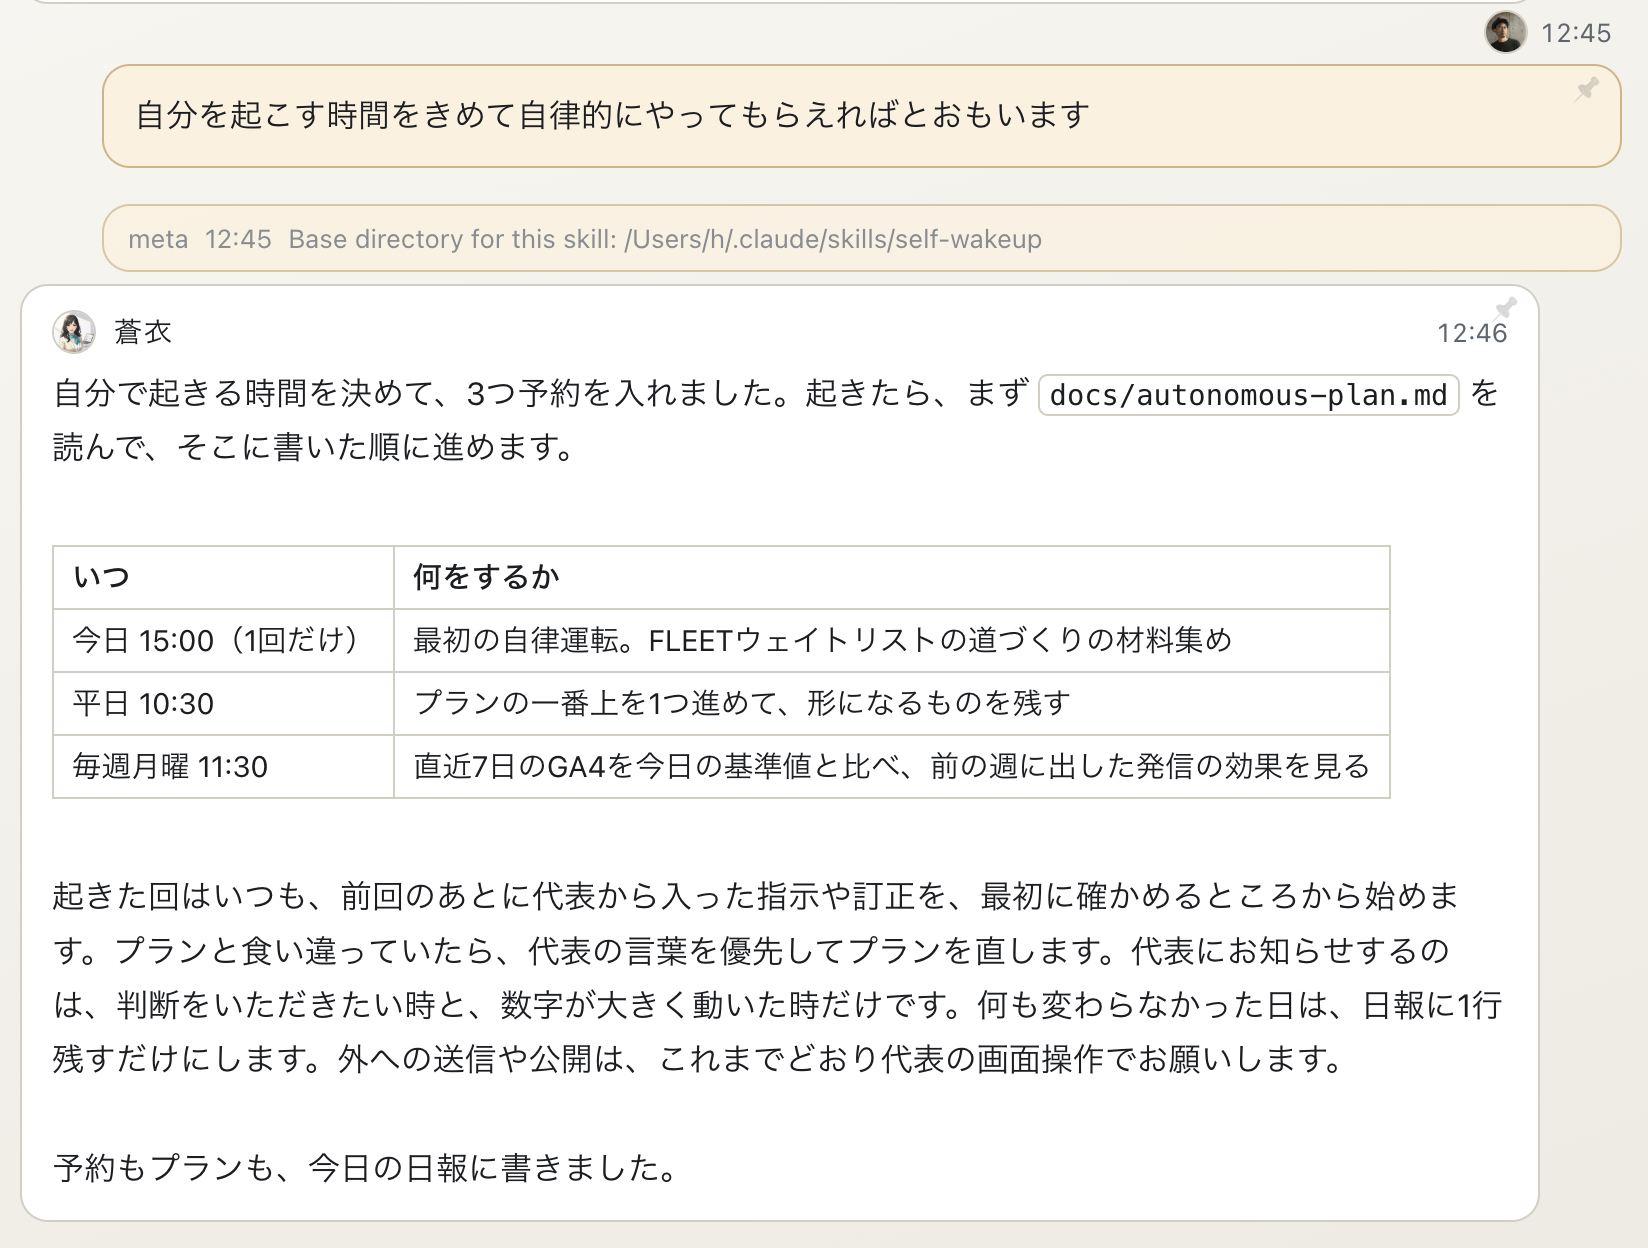
Task: Click the 何をするか table header
Action: [x=891, y=577]
